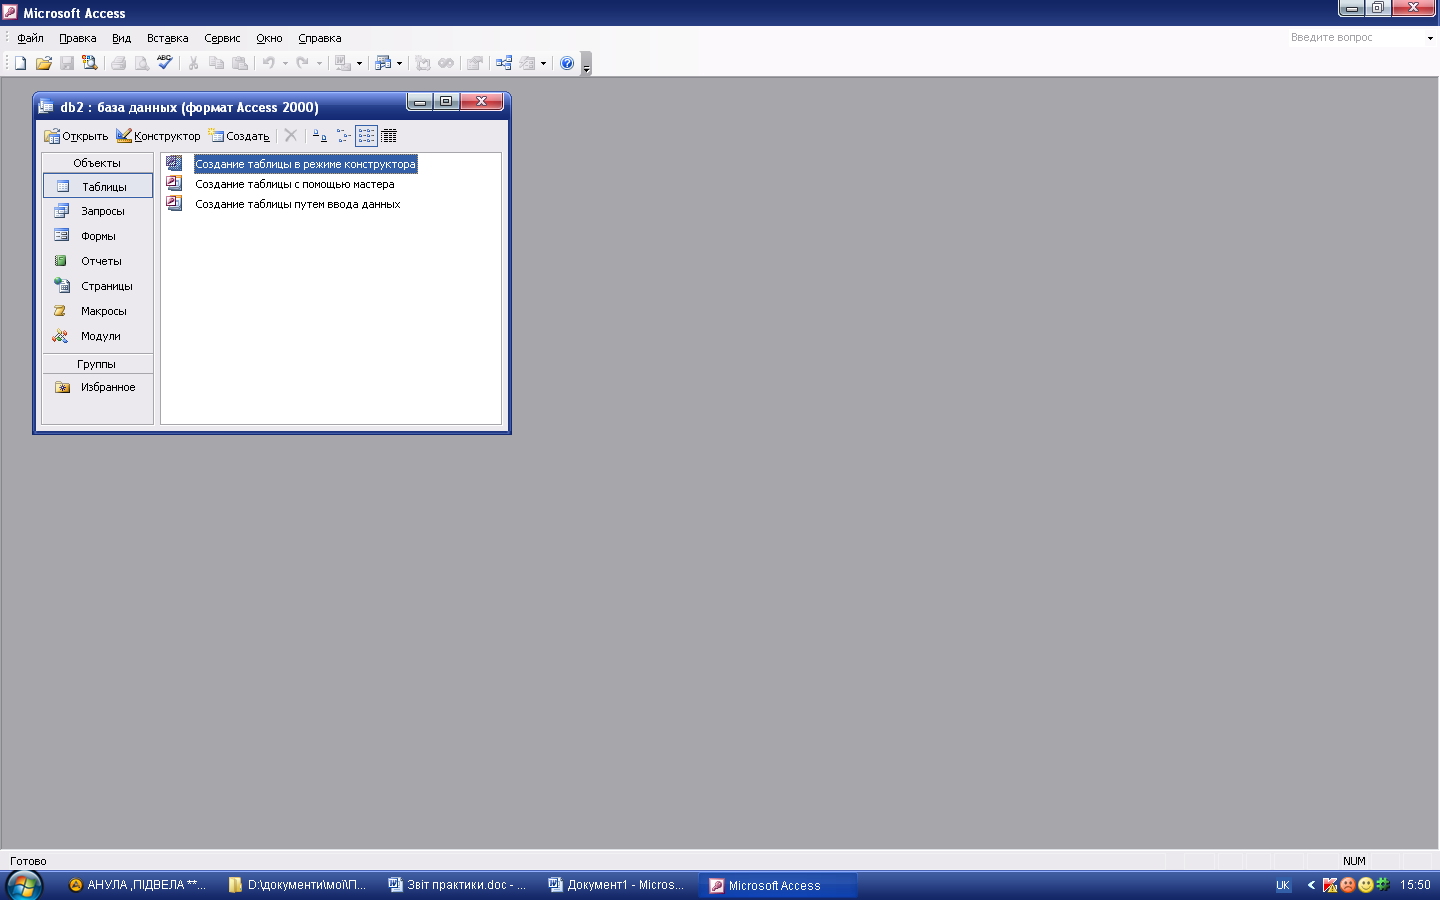This screenshot has height=900, width=1440.
Task: Click the Copy toolbar icon
Action: [216, 63]
